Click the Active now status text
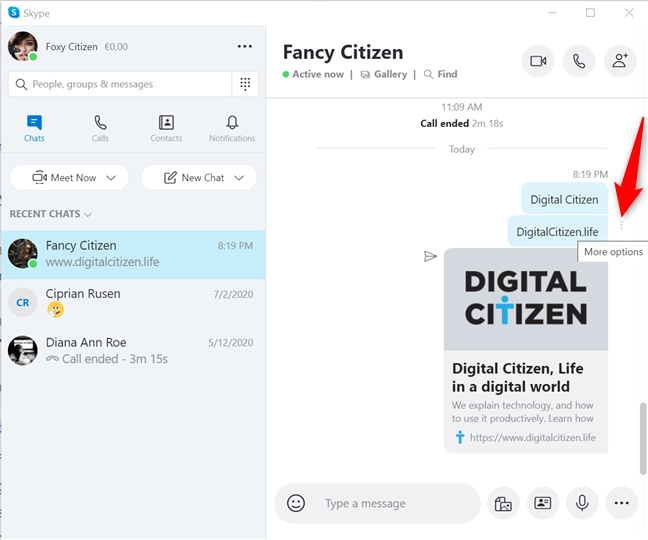The image size is (648, 540). click(x=318, y=74)
